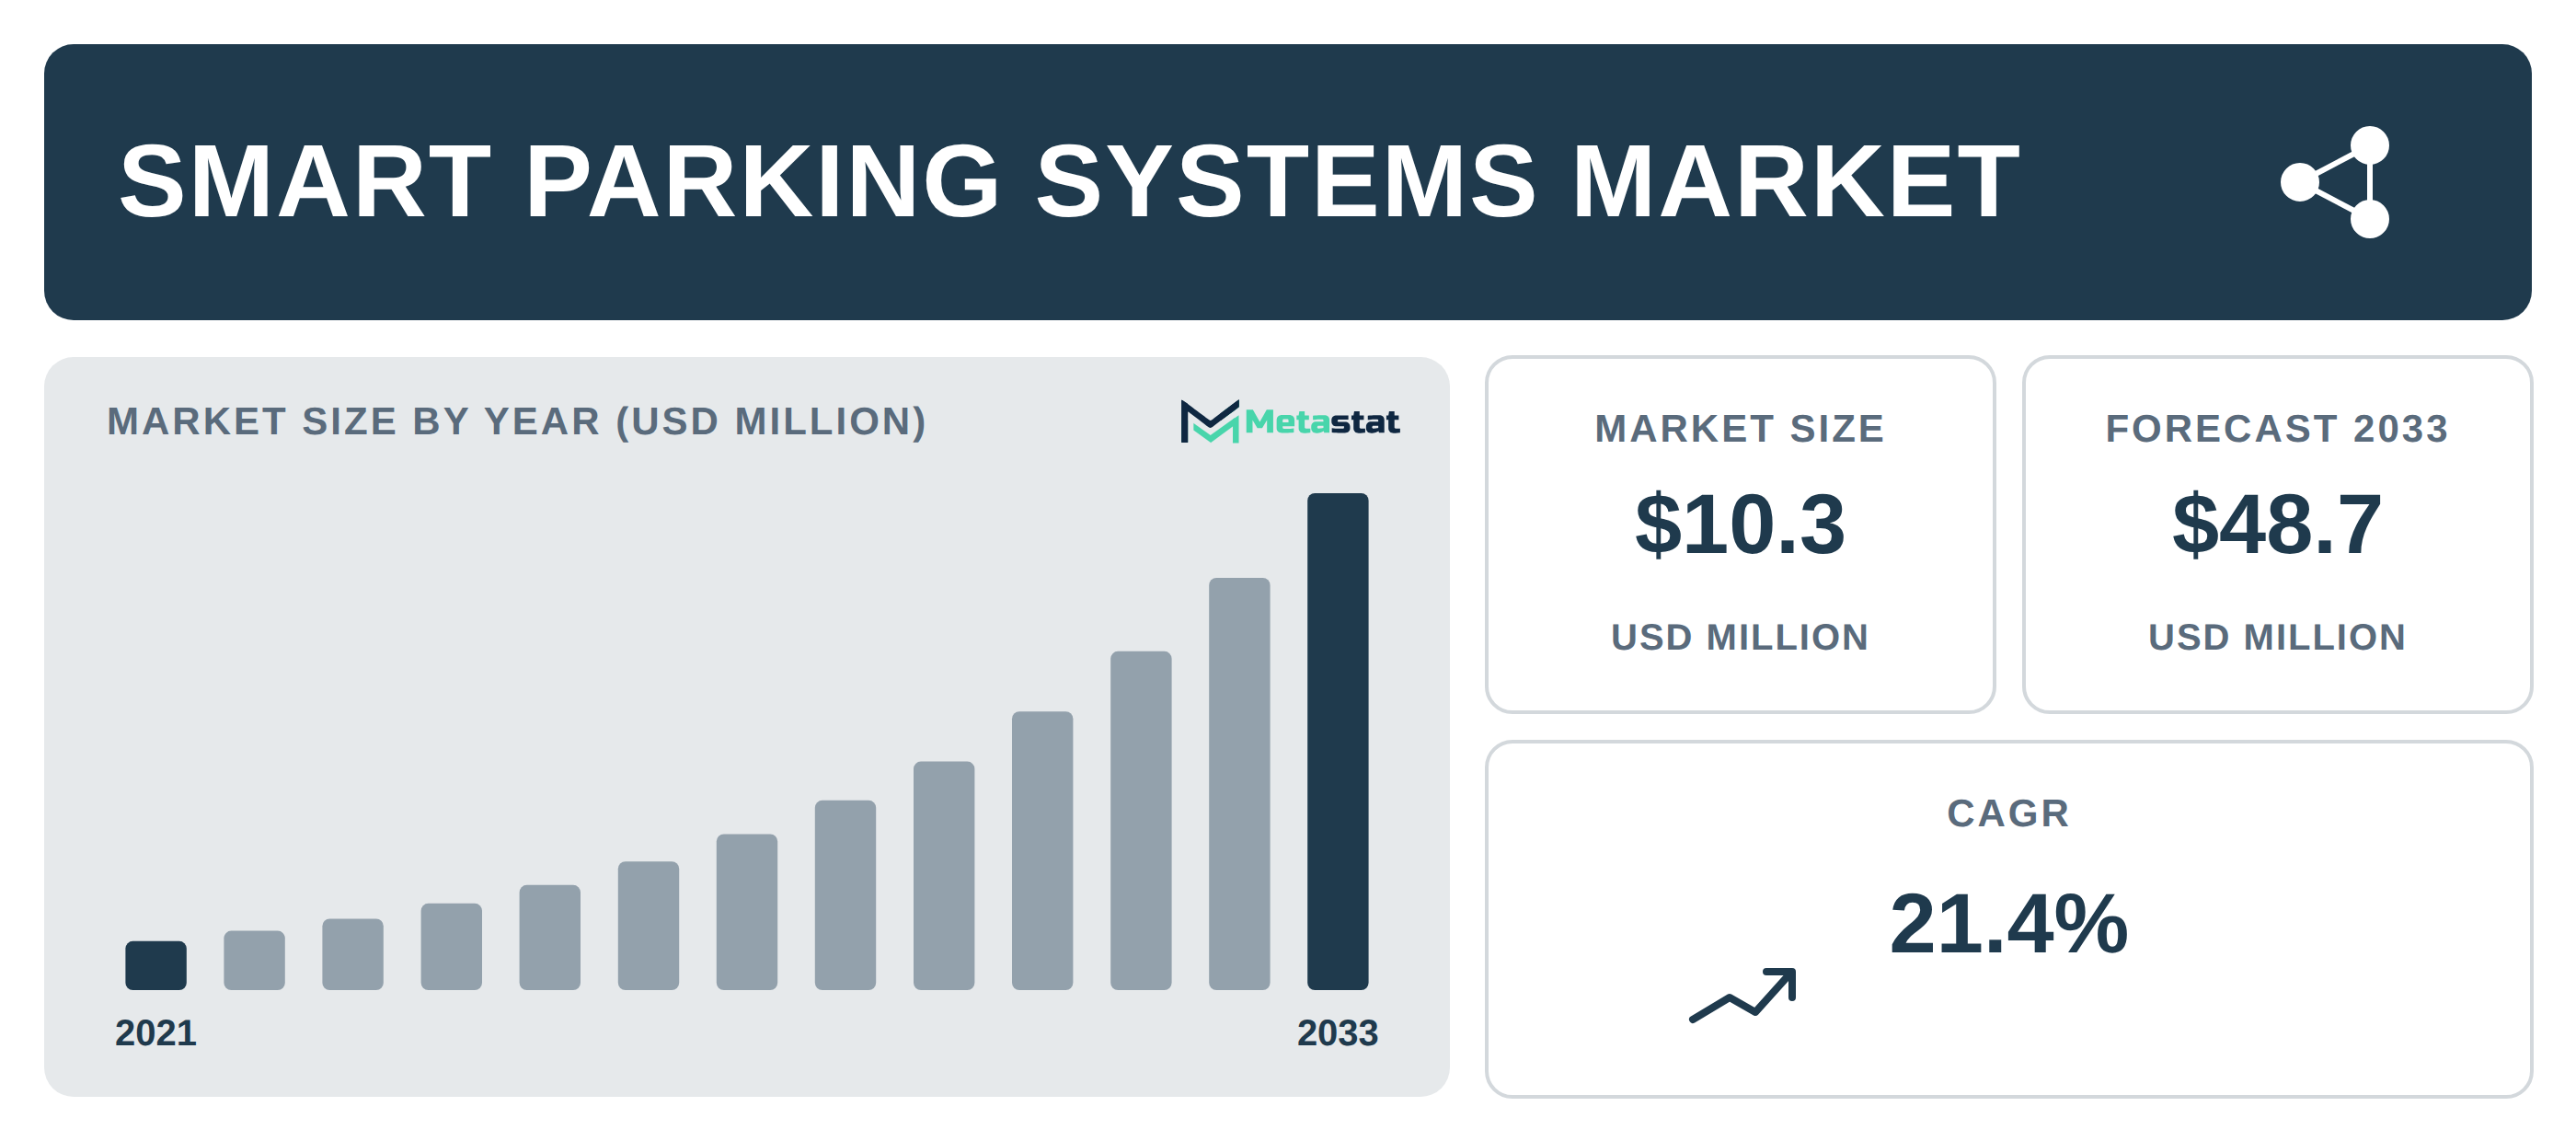Click the CAGR card label
The image size is (2576, 1141).
2008,813
